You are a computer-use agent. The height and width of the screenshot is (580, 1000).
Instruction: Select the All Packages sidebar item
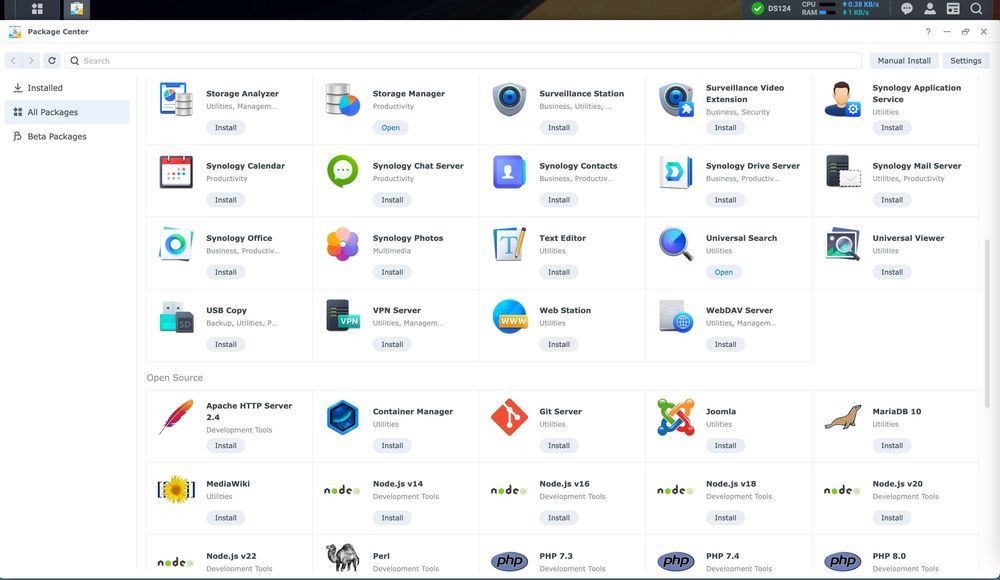click(67, 112)
